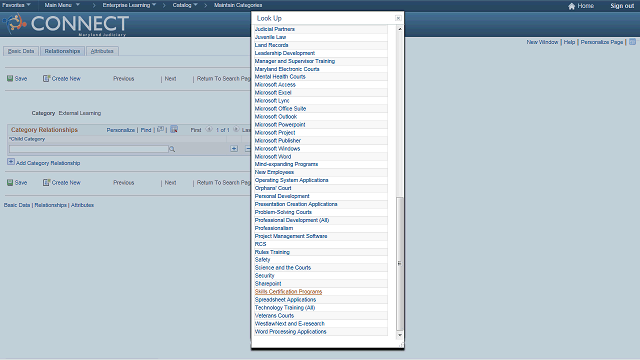Select Juvenile Law from lookup

(x=270, y=37)
